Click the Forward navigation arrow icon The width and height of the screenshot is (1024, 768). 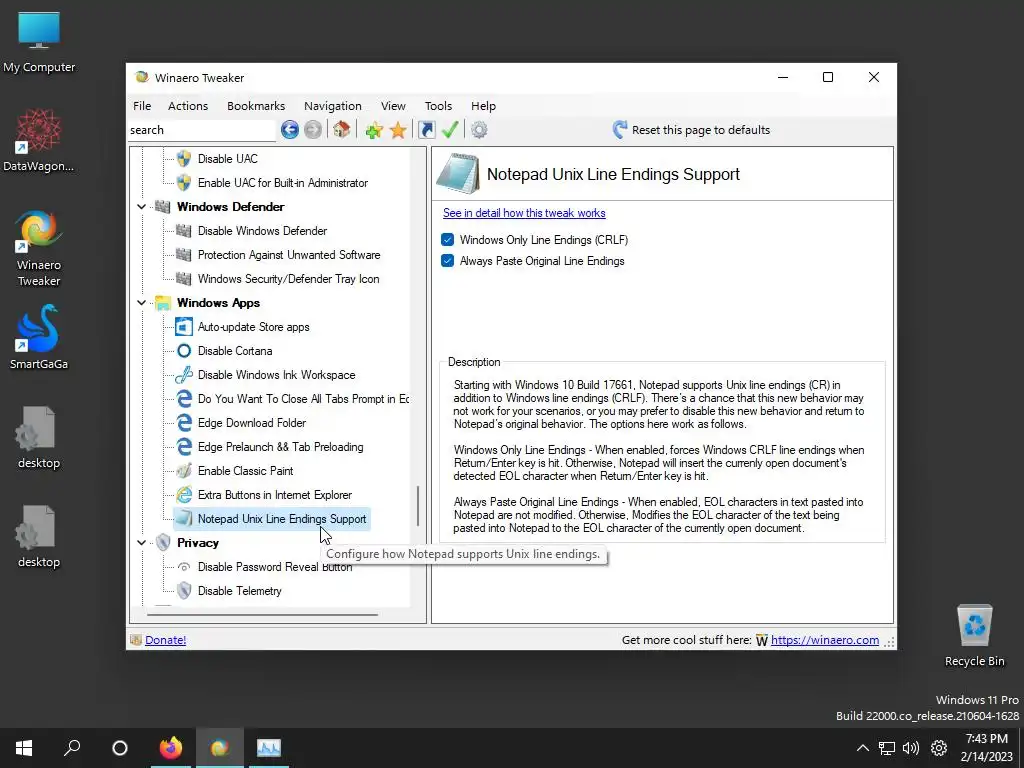(x=313, y=130)
